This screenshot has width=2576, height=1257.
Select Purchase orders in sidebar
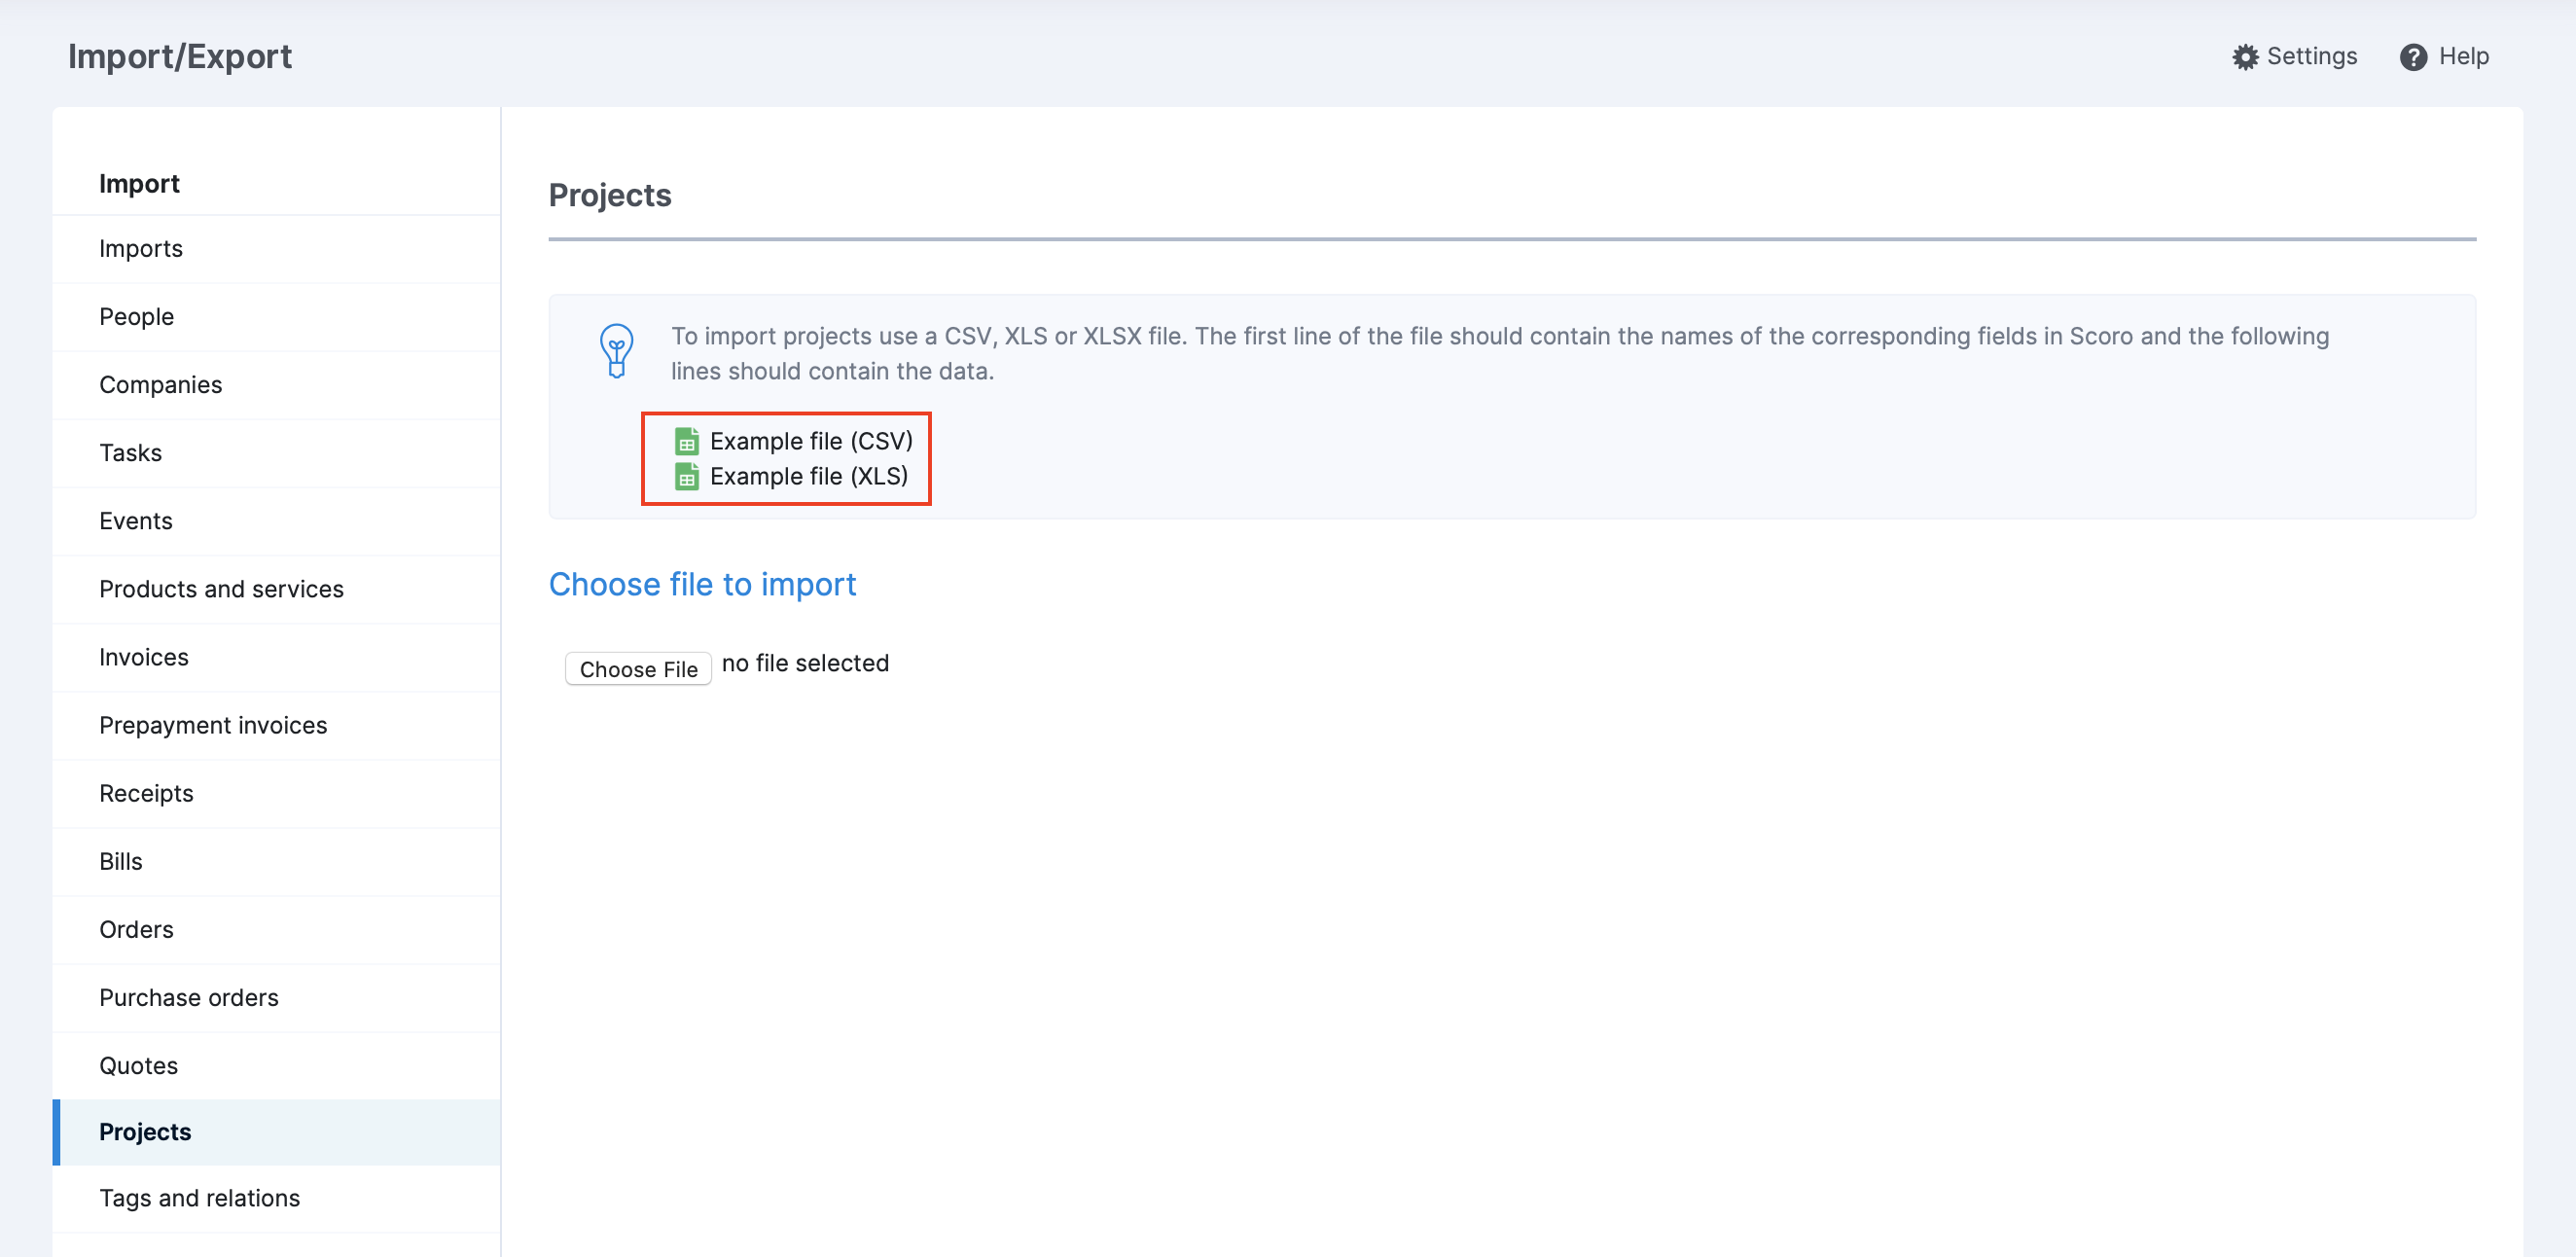click(x=189, y=997)
